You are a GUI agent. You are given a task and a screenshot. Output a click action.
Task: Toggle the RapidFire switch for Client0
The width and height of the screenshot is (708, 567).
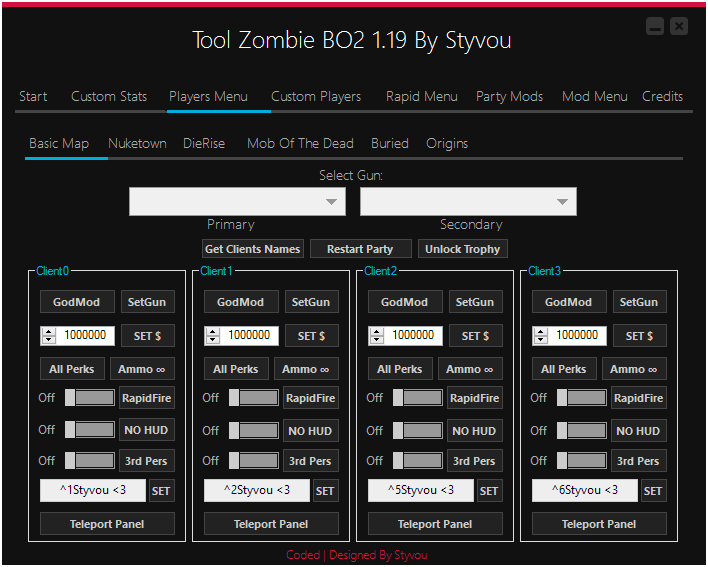pyautogui.click(x=90, y=398)
